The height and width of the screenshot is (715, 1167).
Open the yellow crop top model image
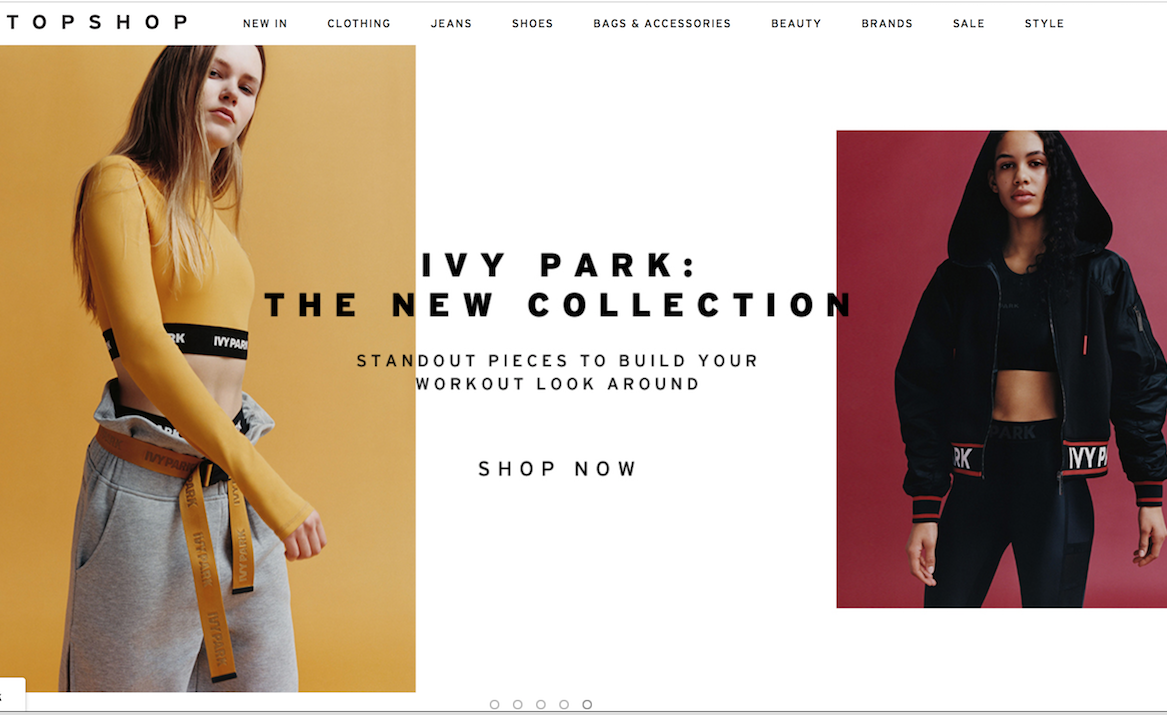[x=208, y=368]
